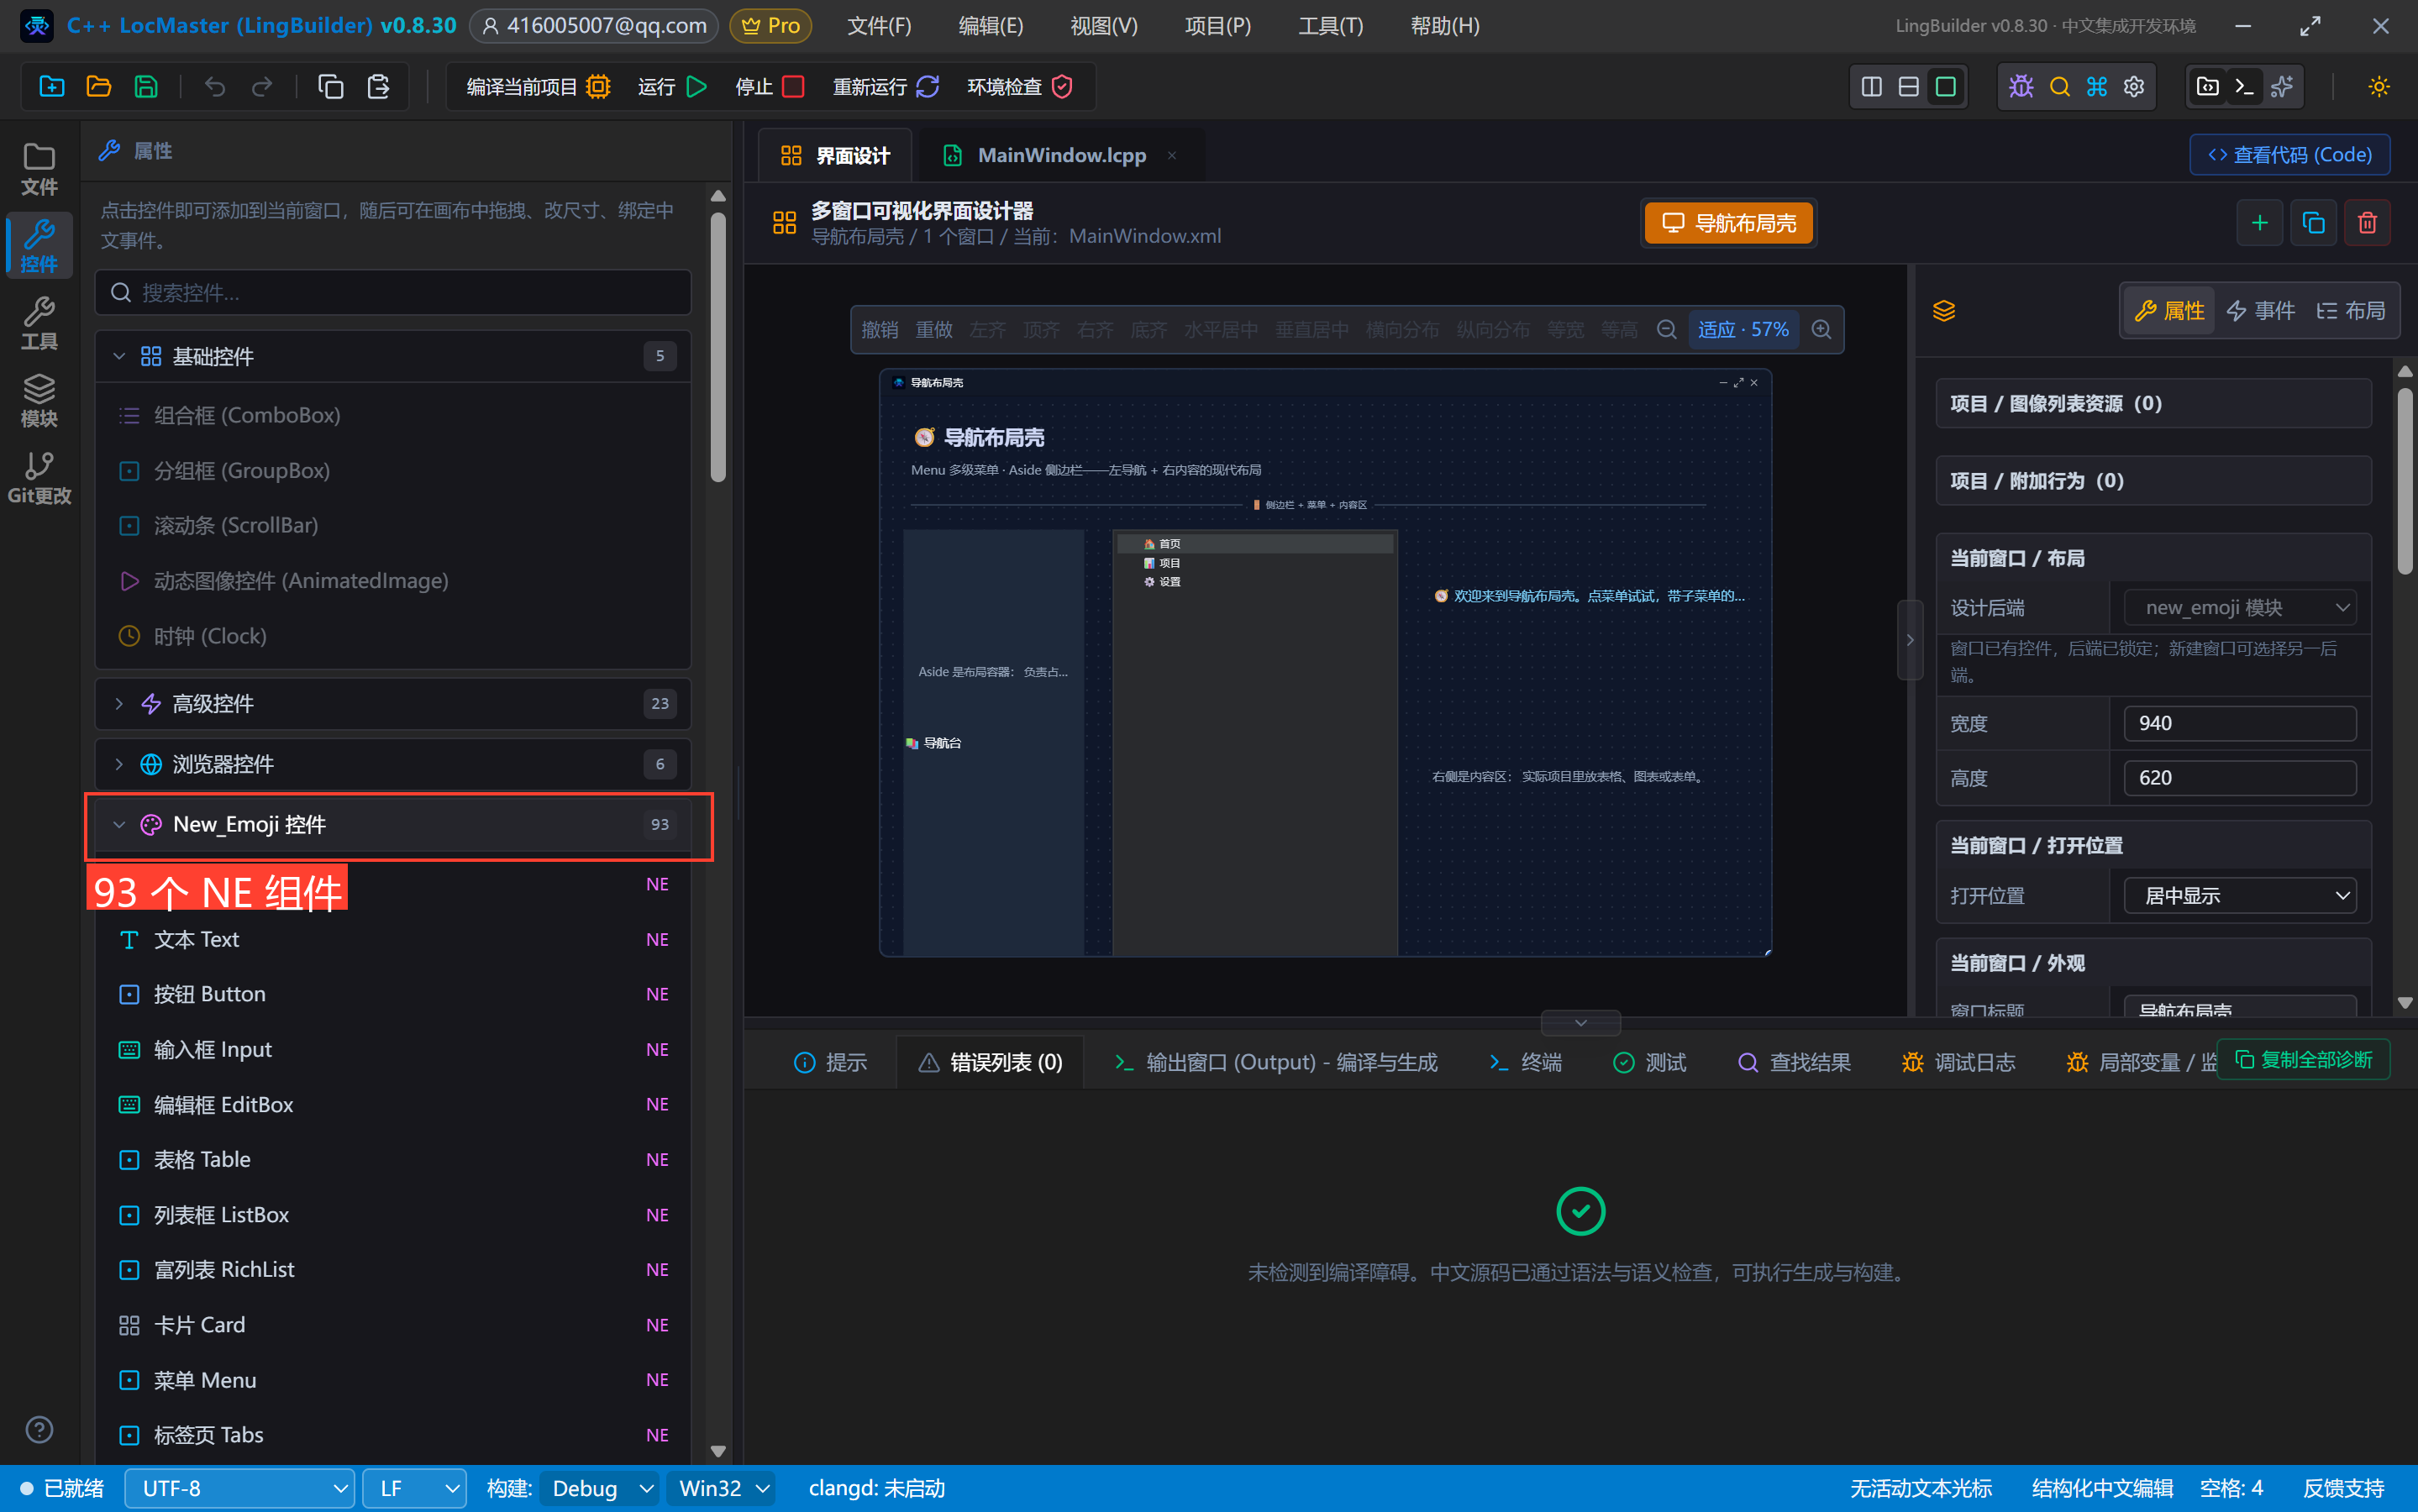Click the paste clipboard icon in toolbar
This screenshot has height=1512, width=2418.
(378, 87)
